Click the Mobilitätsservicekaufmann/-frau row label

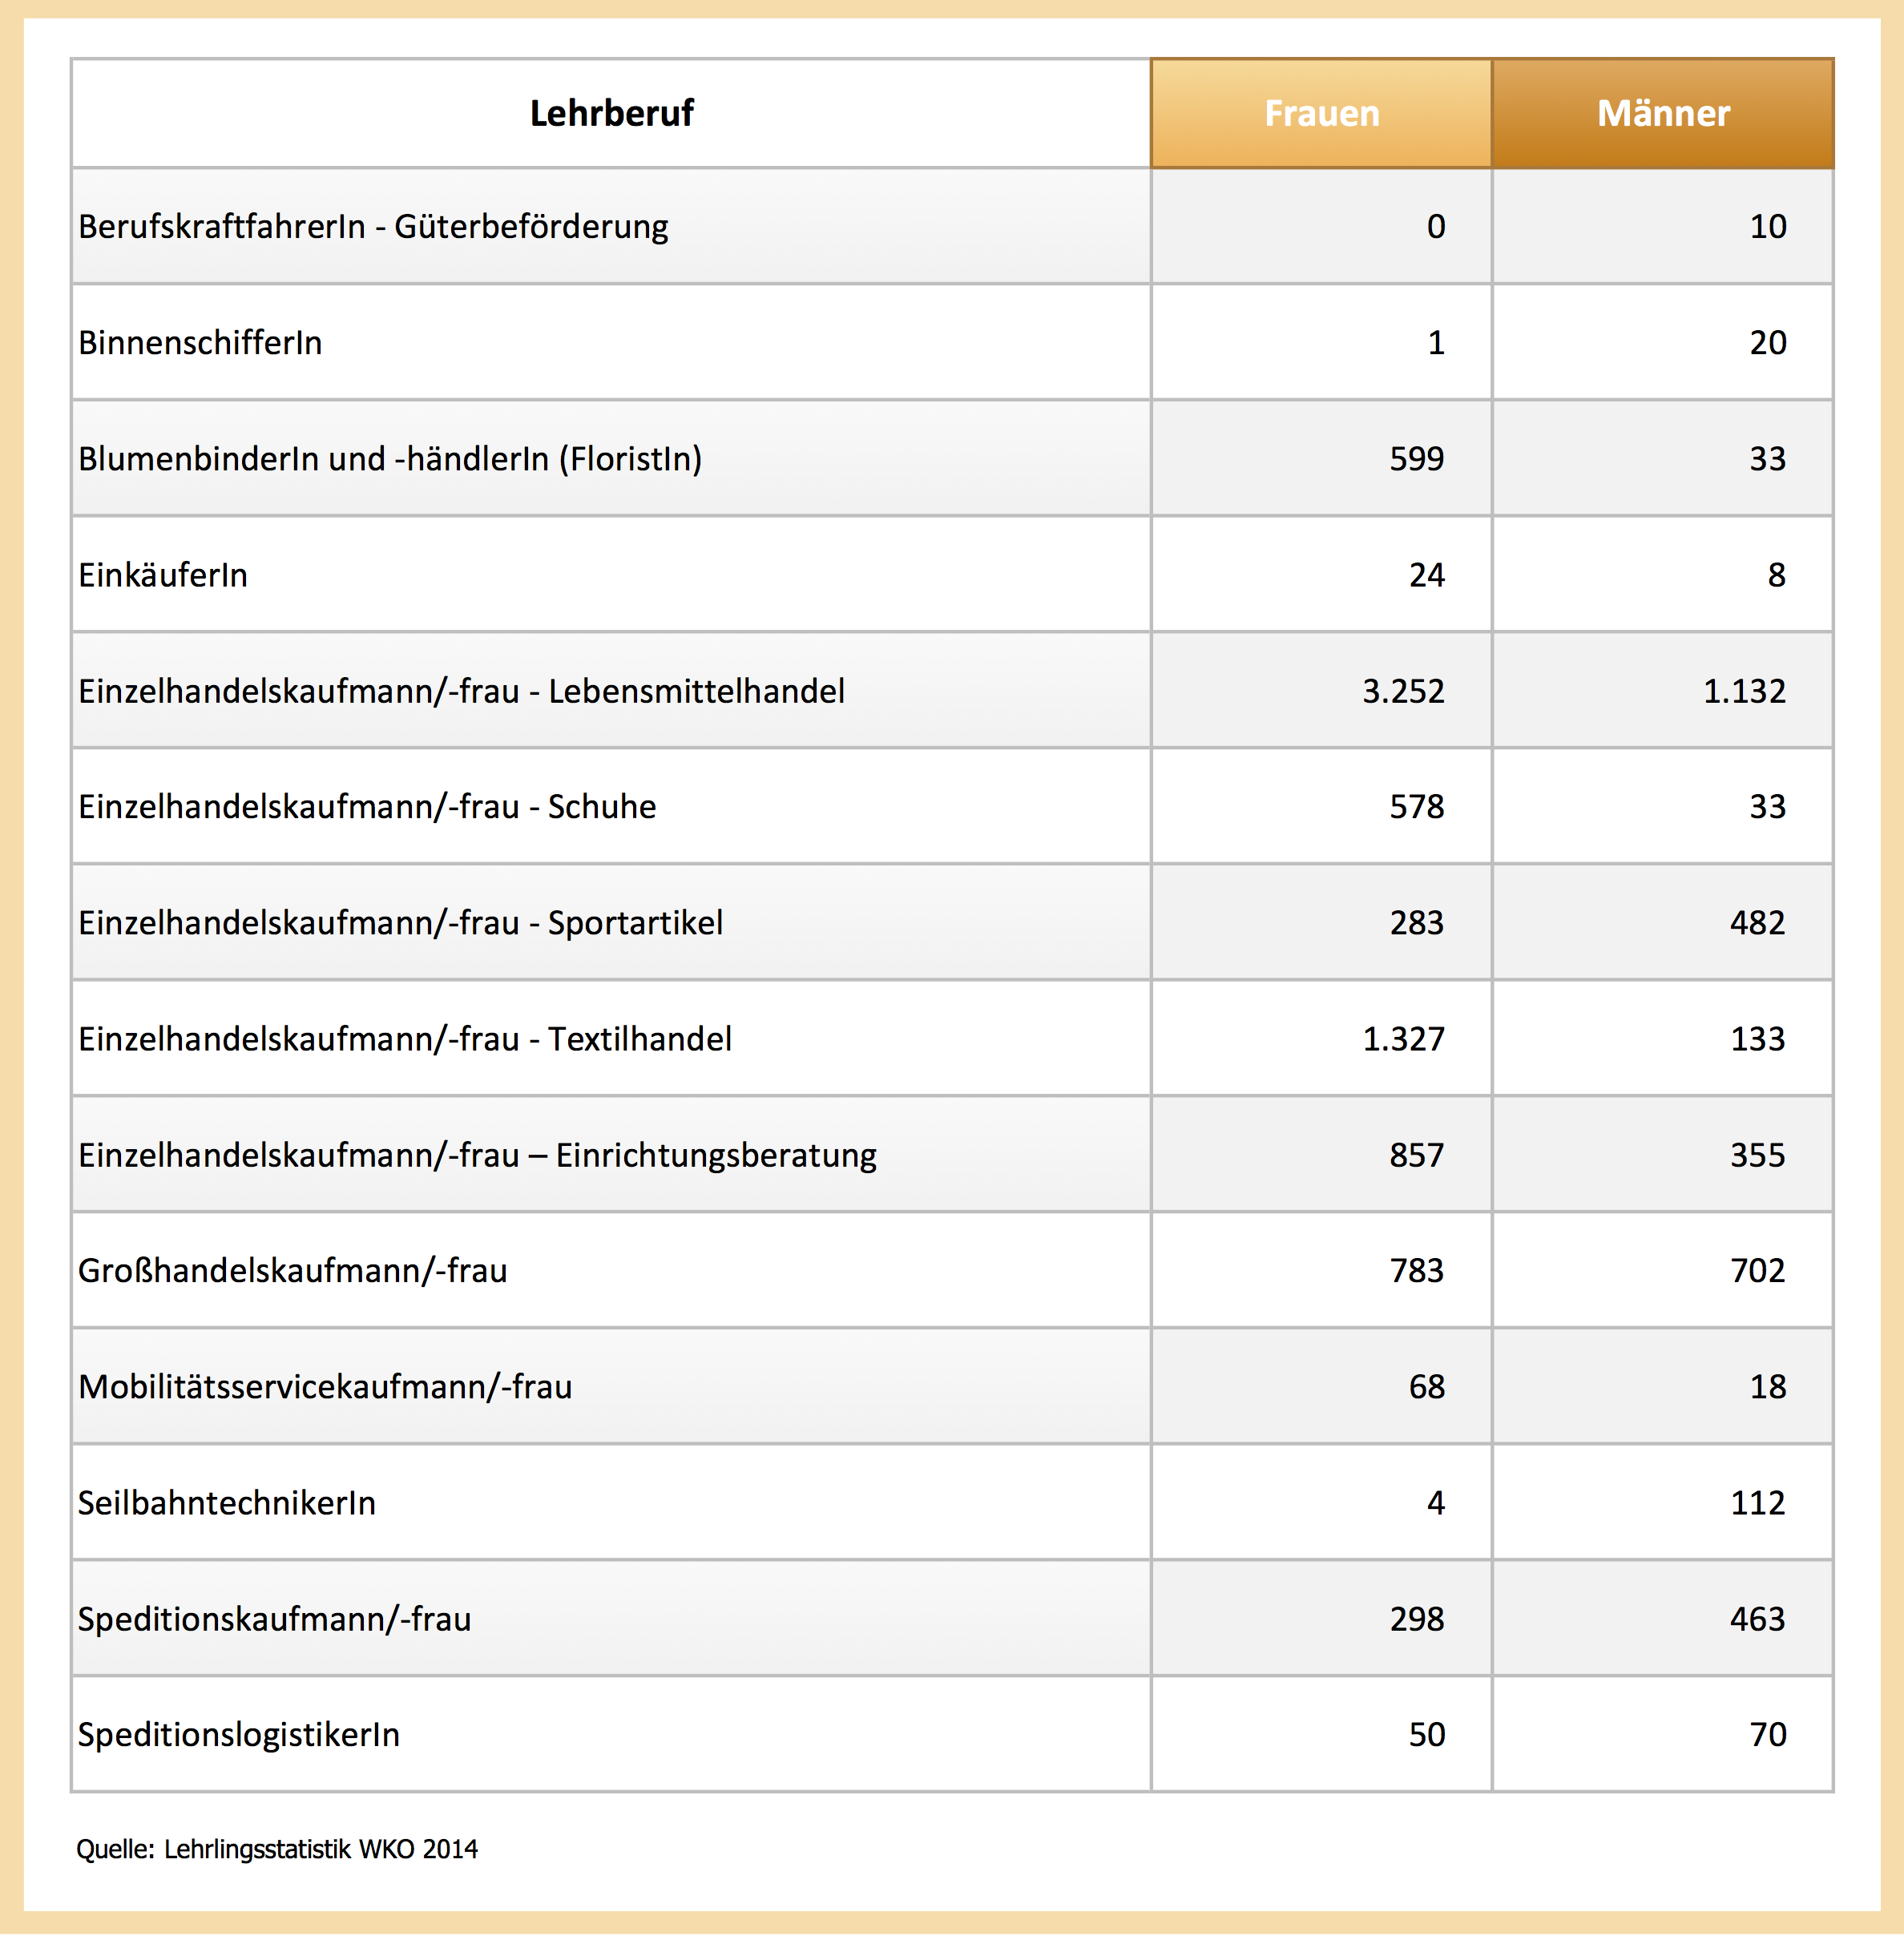(325, 1387)
